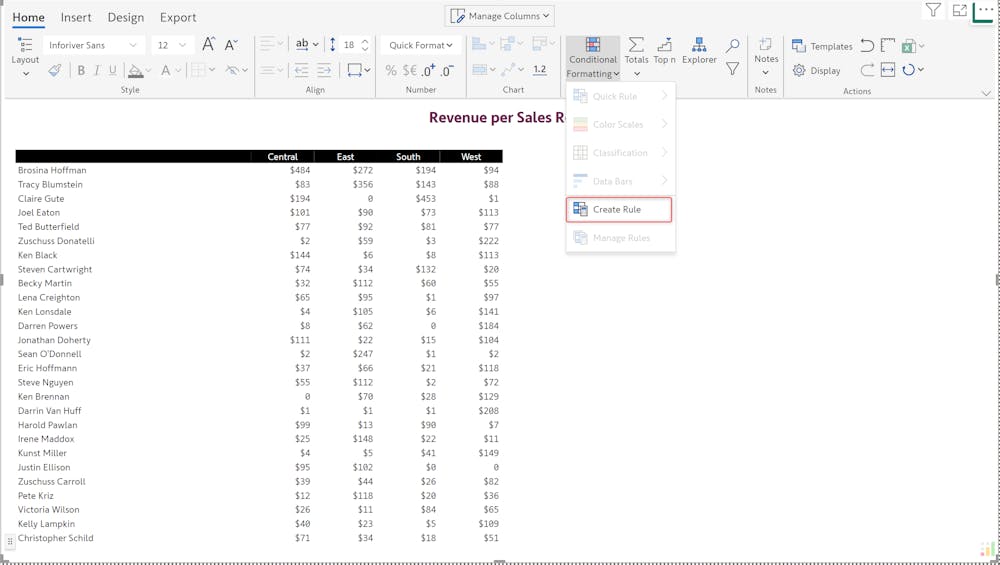Switch to the Home tab
This screenshot has width=1000, height=565.
(x=29, y=17)
